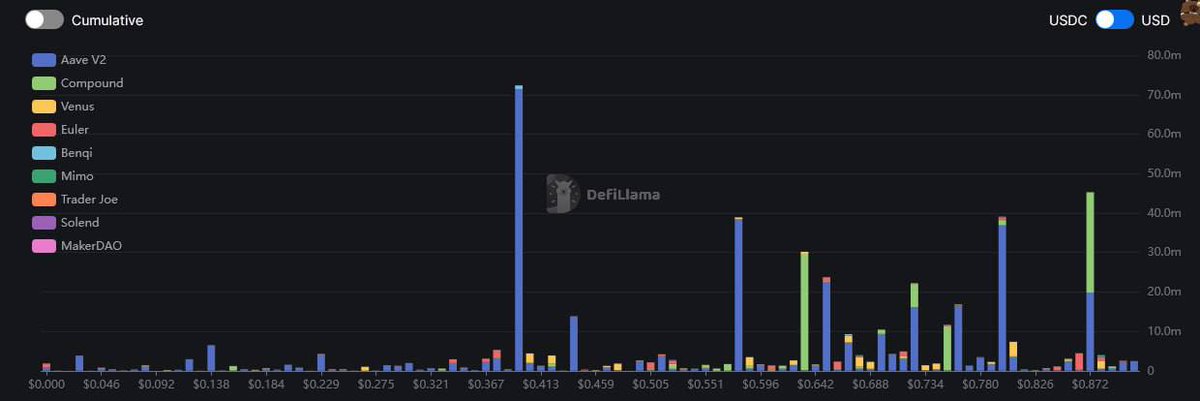The image size is (1200, 401).
Task: Click the Mimo legend color swatch
Action: tap(44, 176)
